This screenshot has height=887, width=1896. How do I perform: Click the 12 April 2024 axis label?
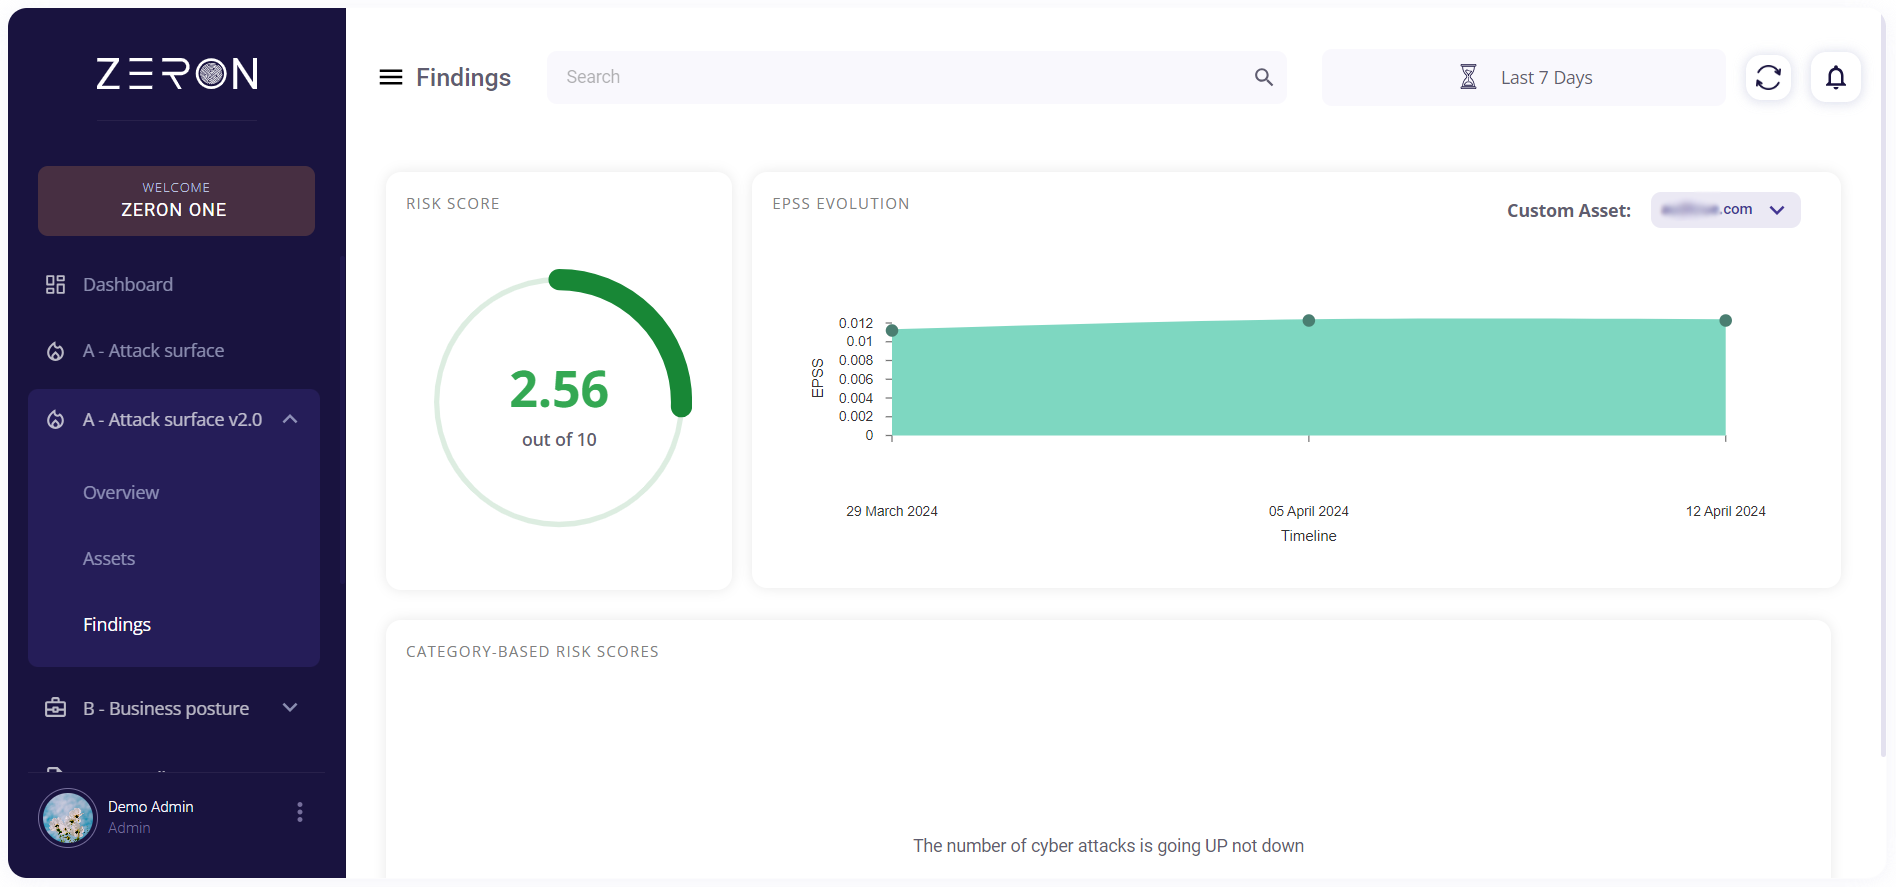pyautogui.click(x=1726, y=511)
